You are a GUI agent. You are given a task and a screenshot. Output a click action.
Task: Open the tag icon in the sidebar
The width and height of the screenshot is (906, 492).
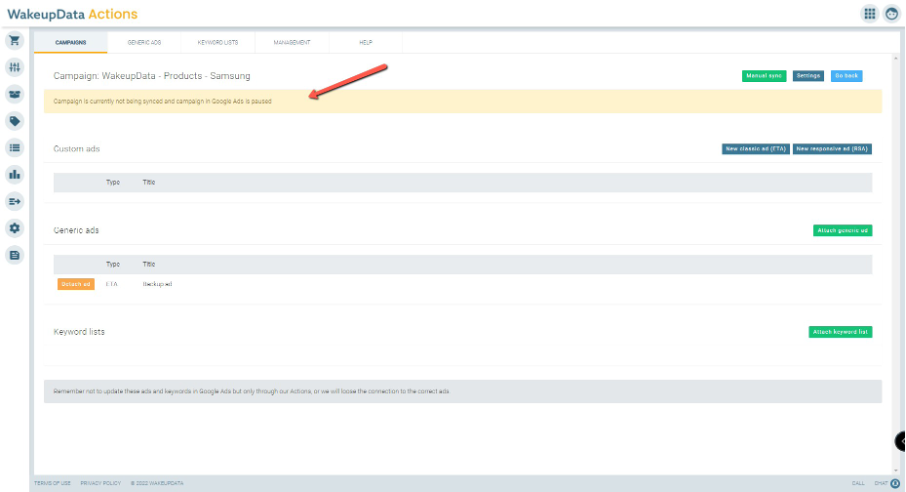(14, 121)
